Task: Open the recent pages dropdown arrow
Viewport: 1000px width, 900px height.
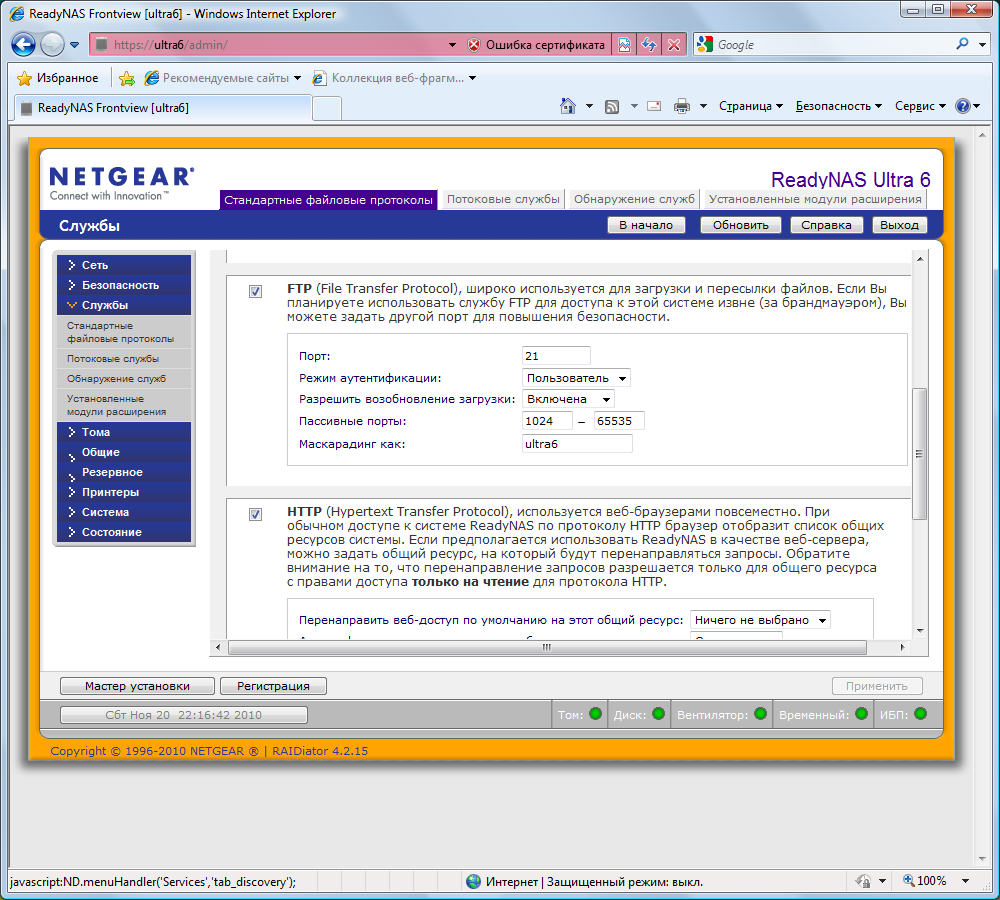Action: (75, 45)
